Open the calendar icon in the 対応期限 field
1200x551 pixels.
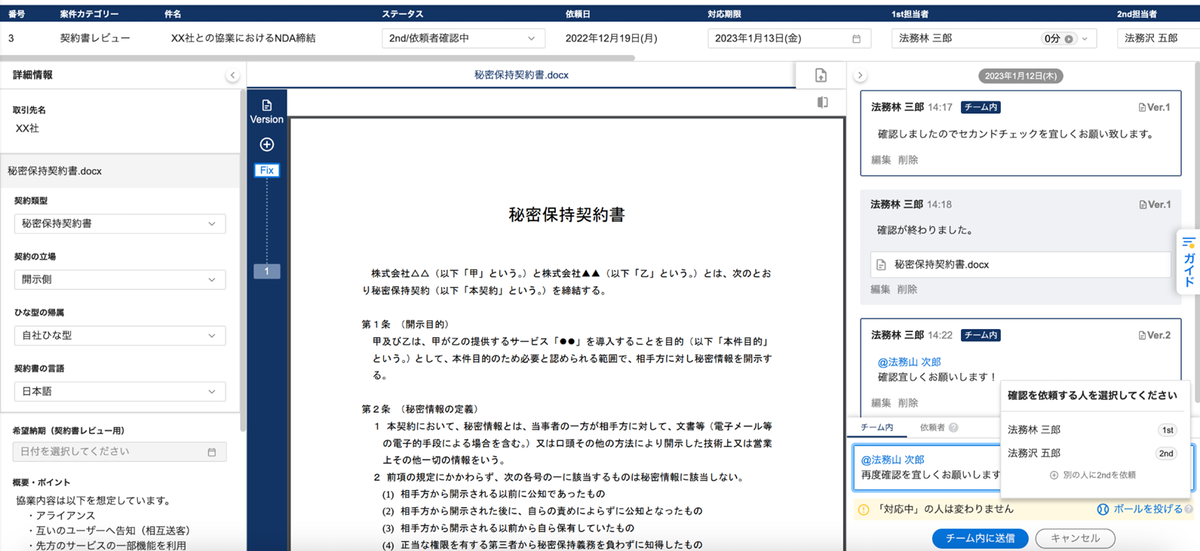855,39
